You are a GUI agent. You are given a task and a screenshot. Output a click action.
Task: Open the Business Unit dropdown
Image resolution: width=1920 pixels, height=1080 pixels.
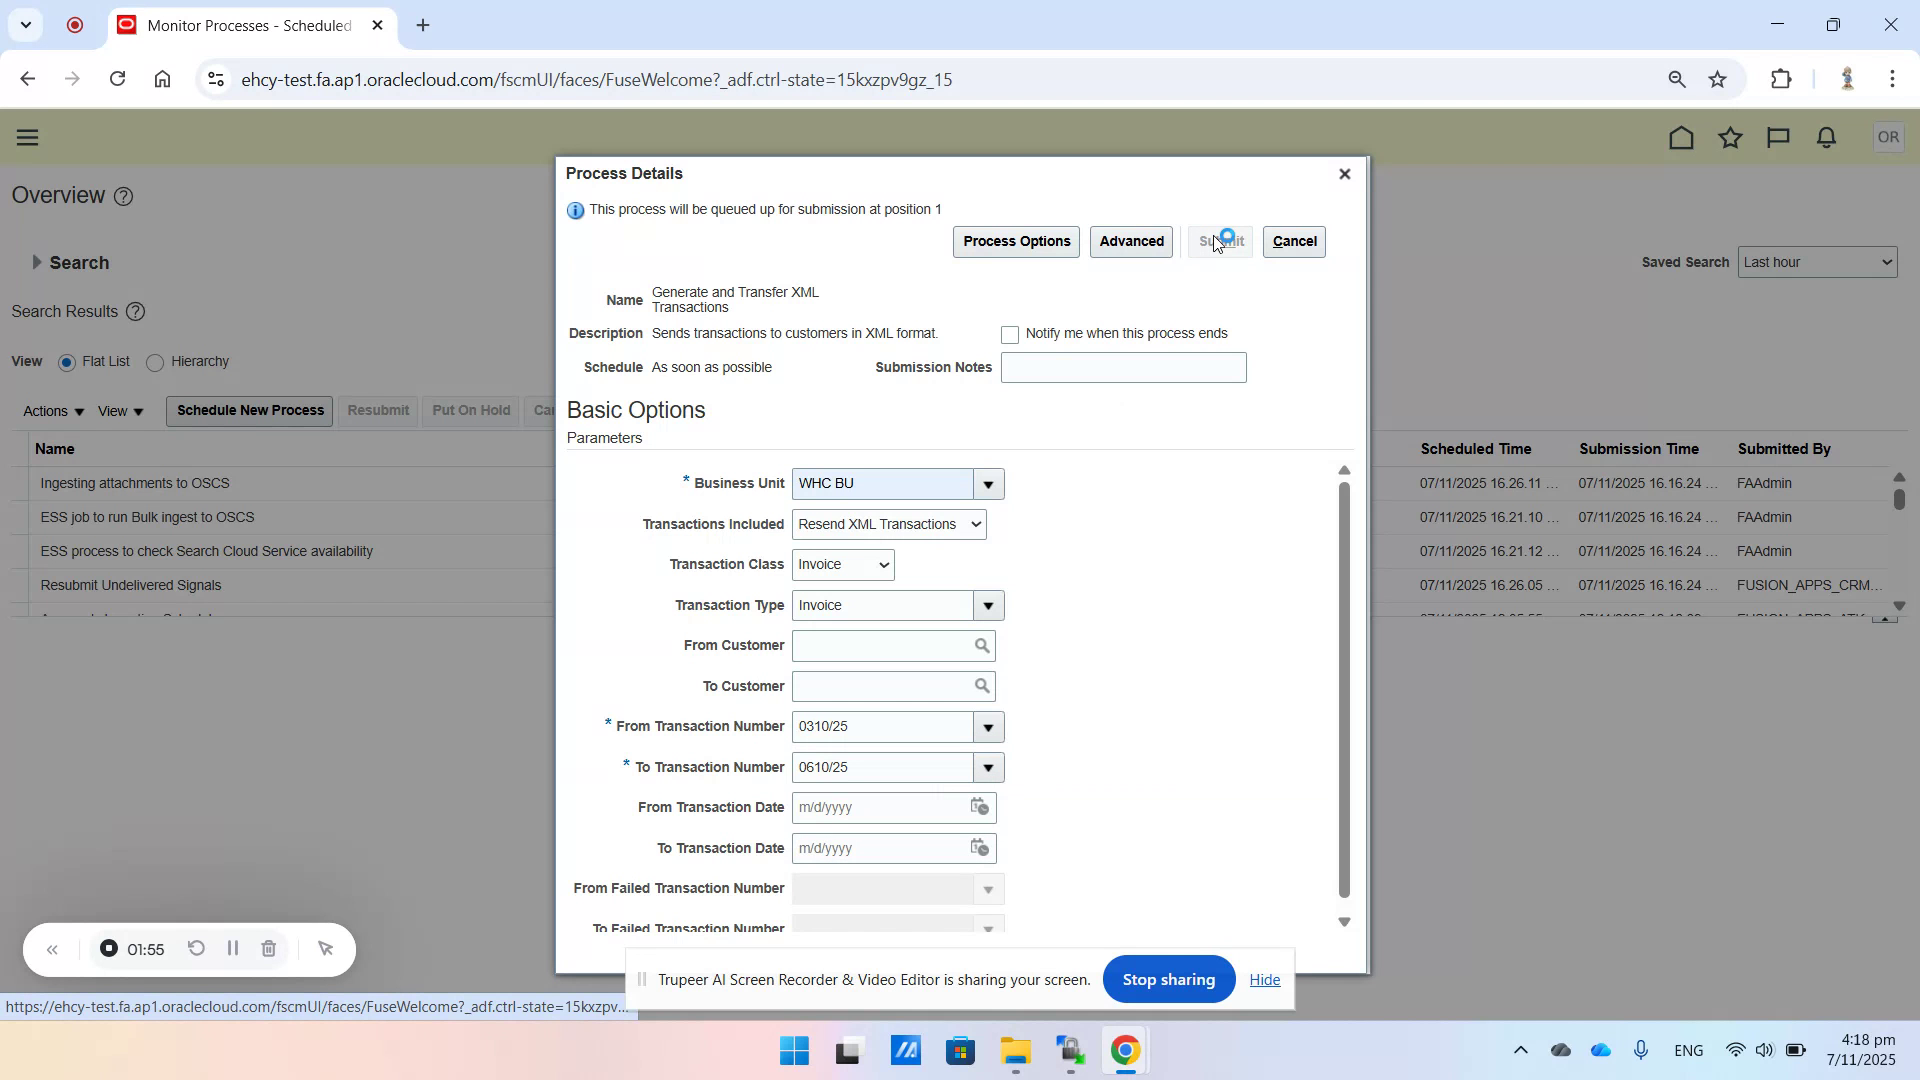click(987, 483)
